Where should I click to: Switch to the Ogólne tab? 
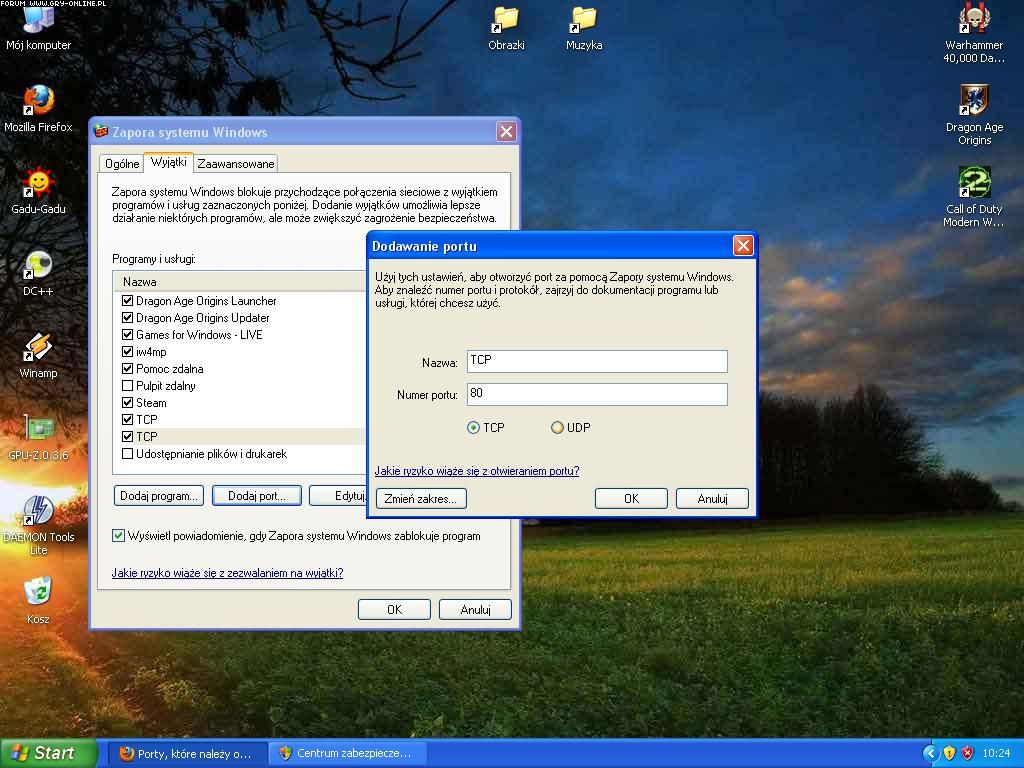(122, 164)
